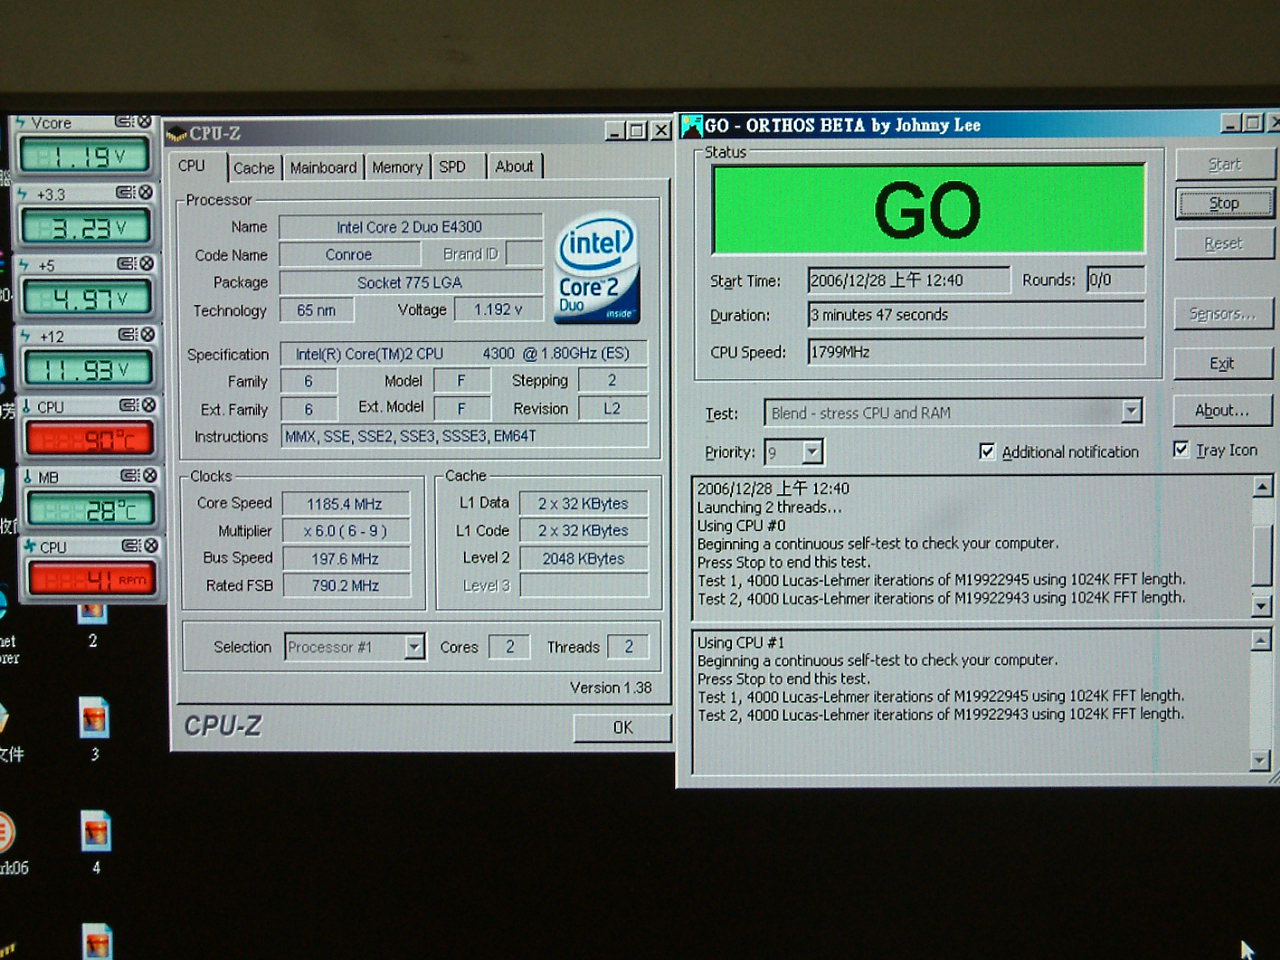Close the MB temperature monitor widget
Viewport: 1280px width, 960px height.
coord(150,475)
